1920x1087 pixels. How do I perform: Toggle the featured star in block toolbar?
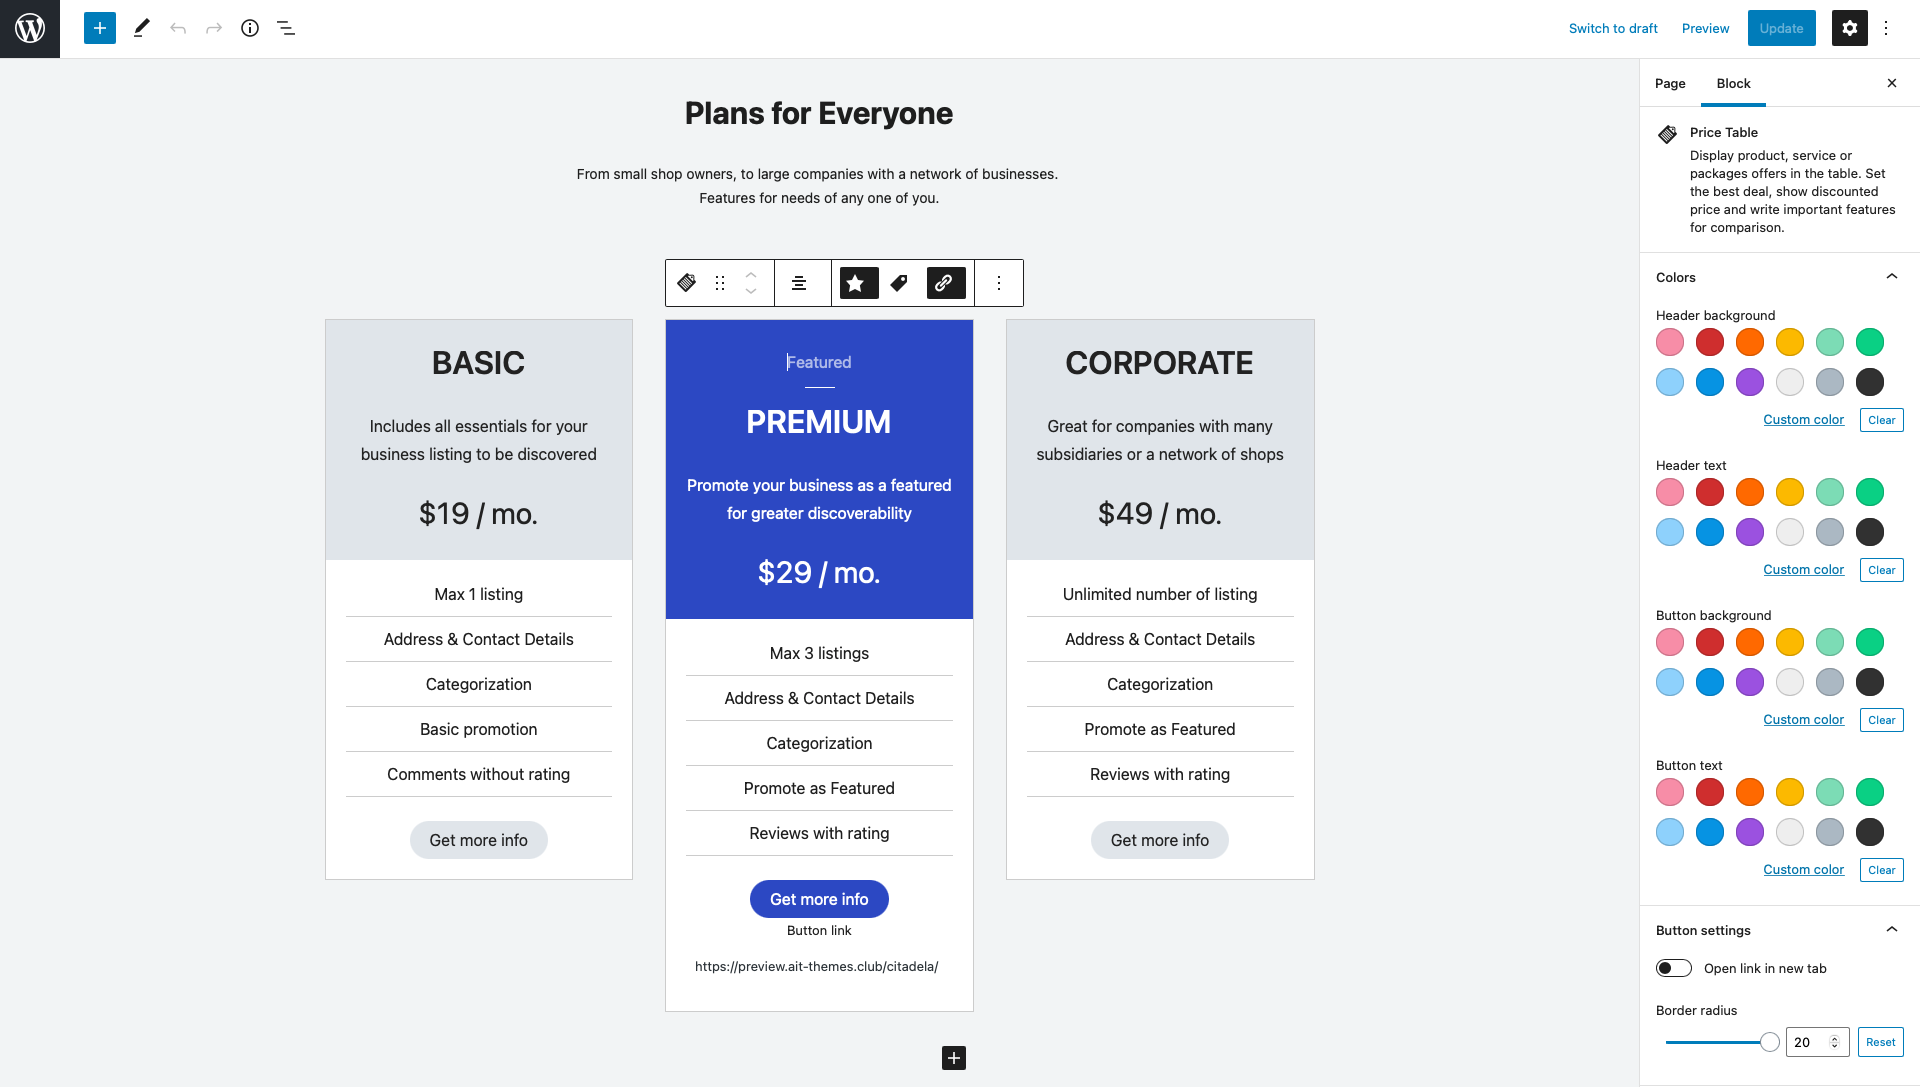pos(857,283)
